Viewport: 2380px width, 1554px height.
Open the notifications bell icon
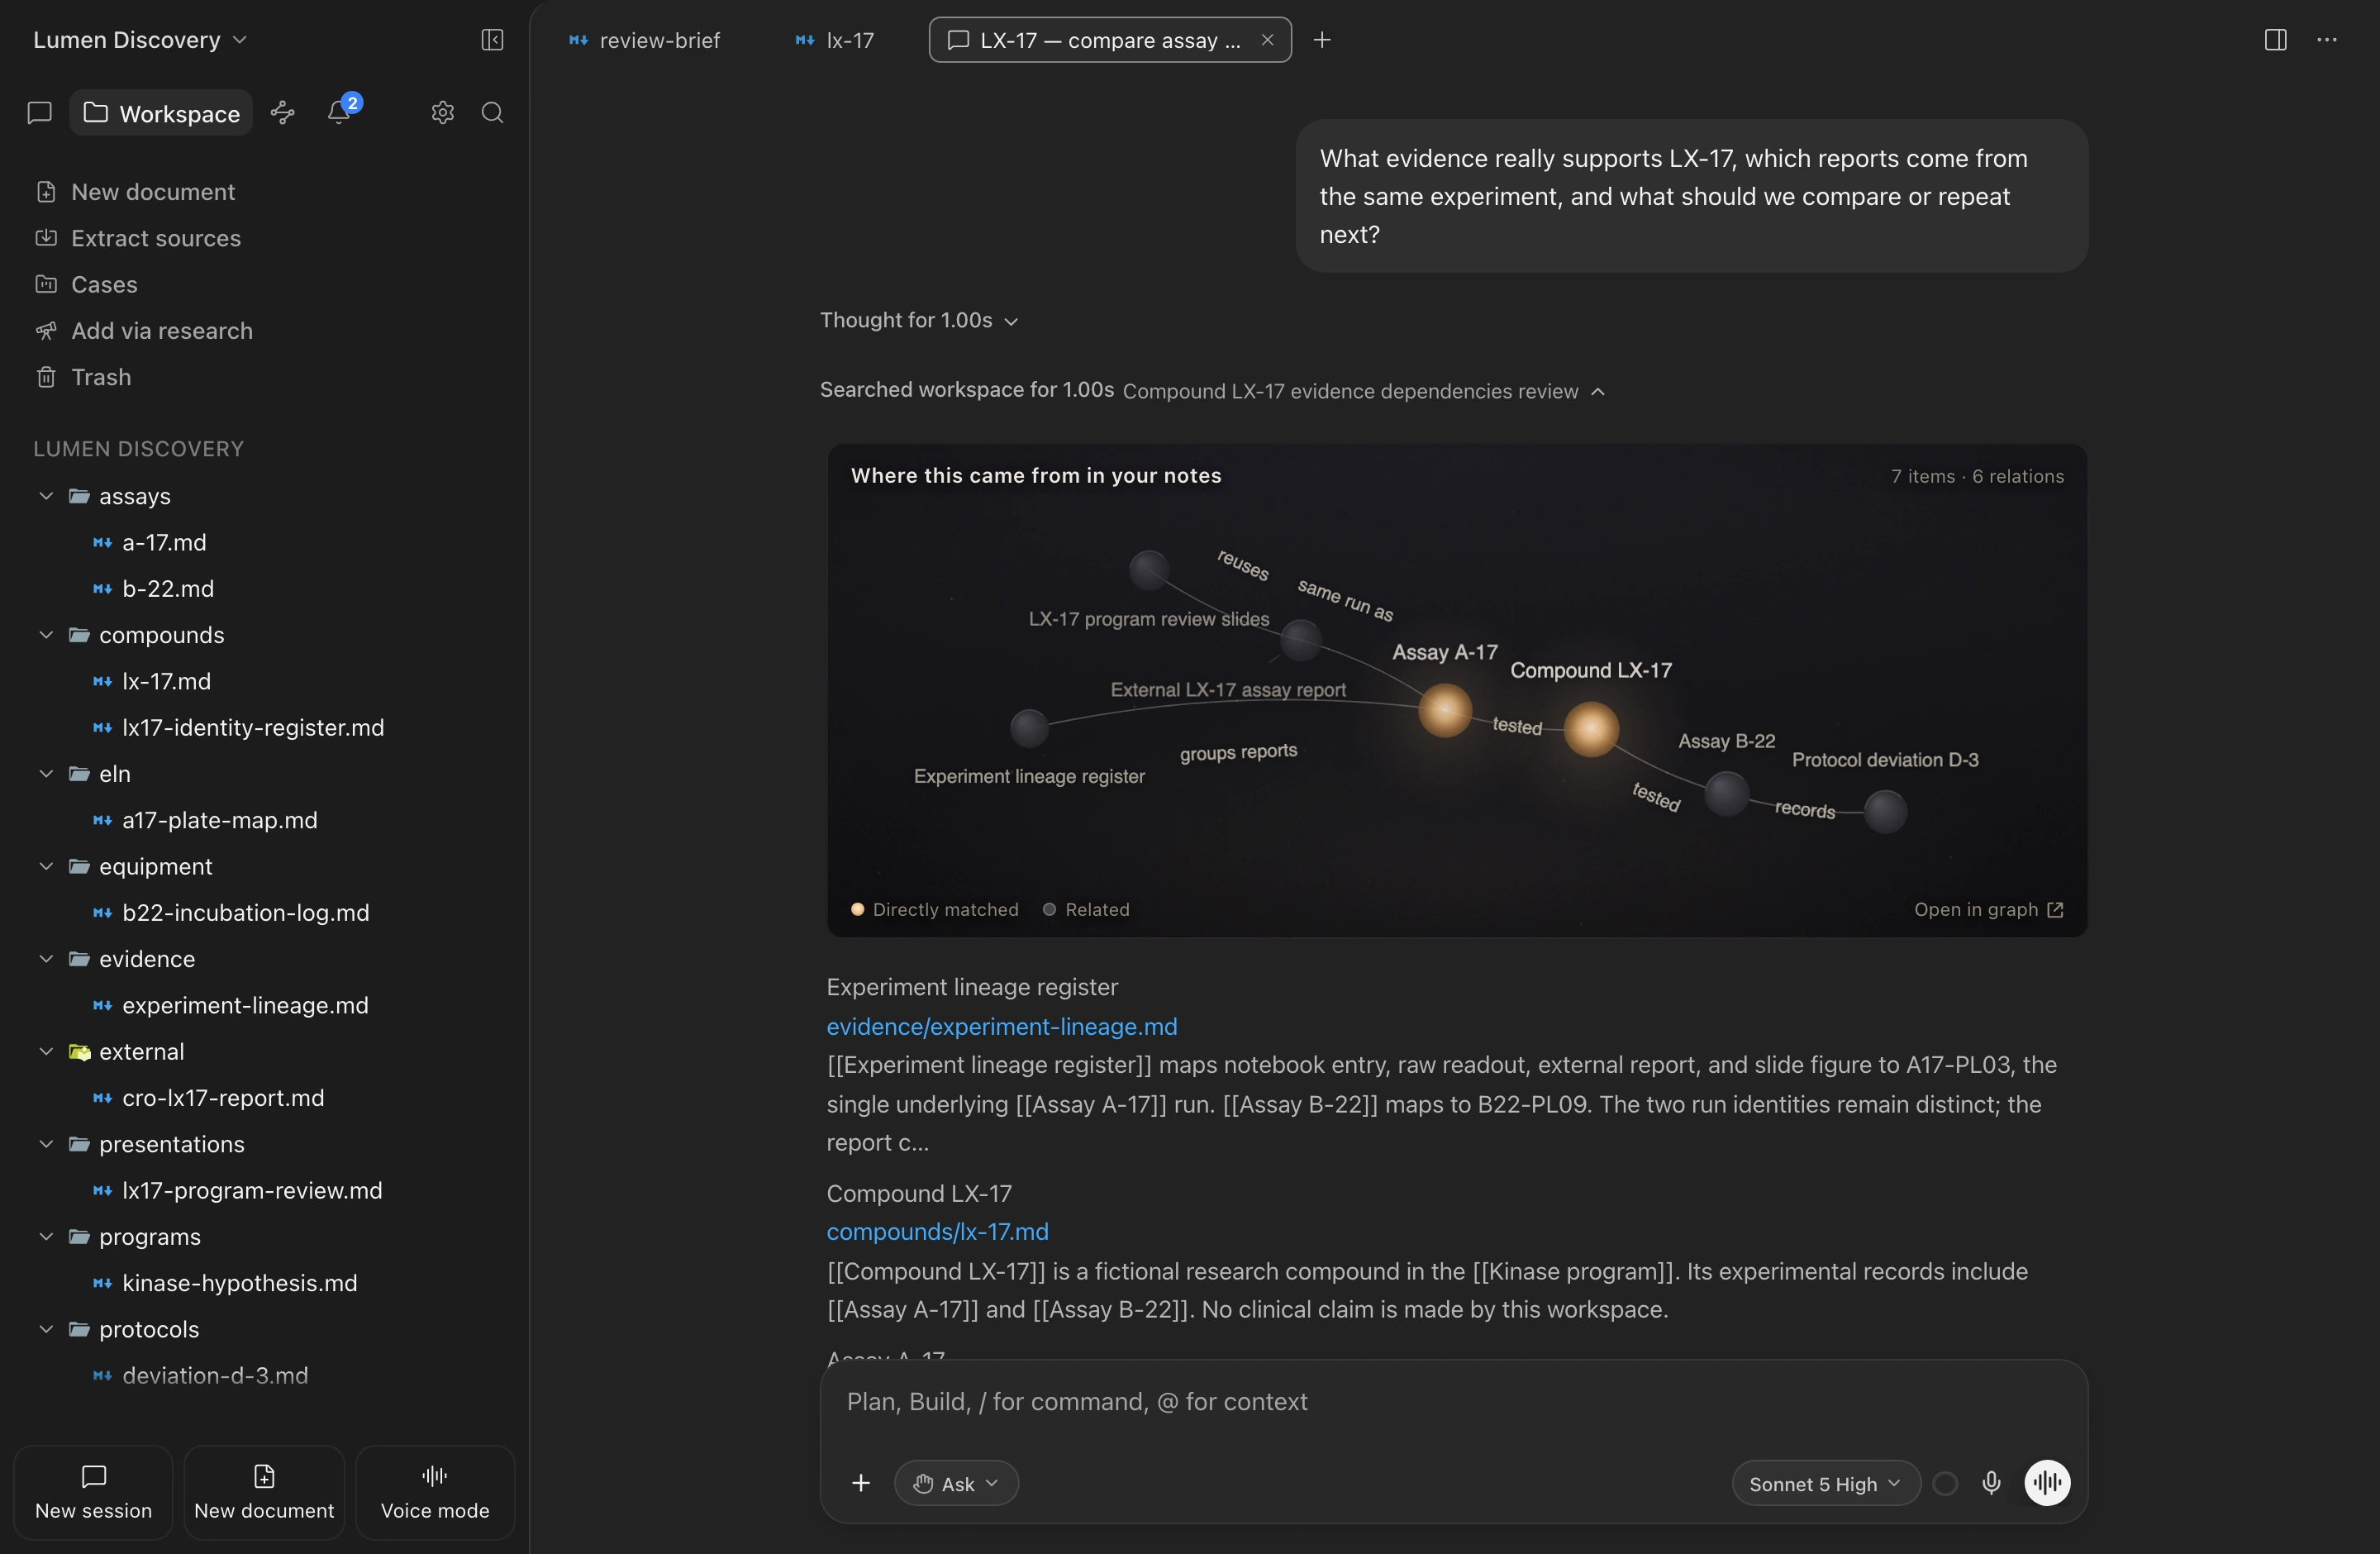coord(340,112)
